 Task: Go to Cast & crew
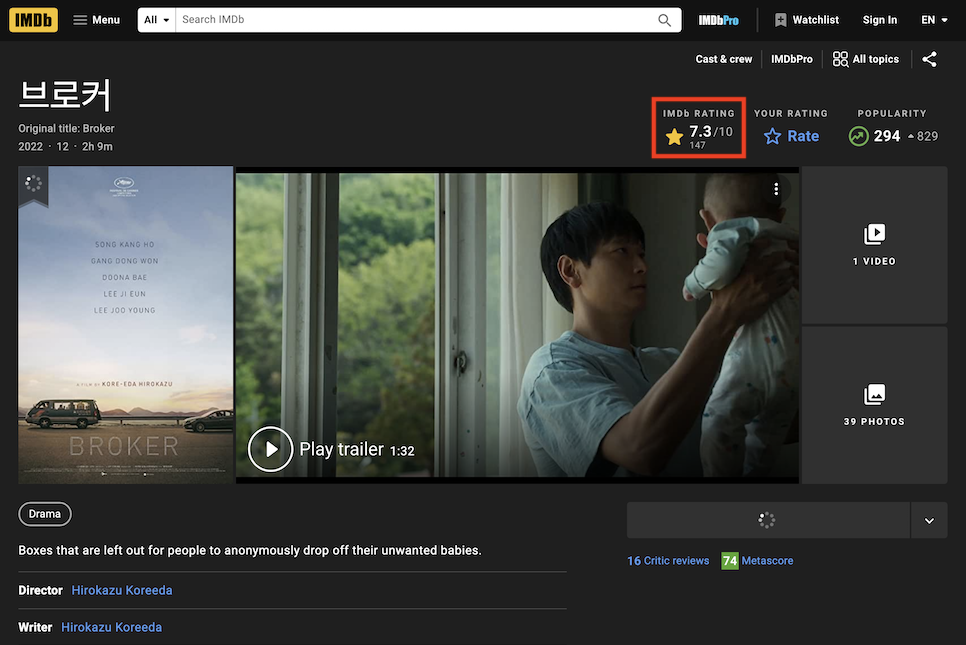tap(724, 59)
